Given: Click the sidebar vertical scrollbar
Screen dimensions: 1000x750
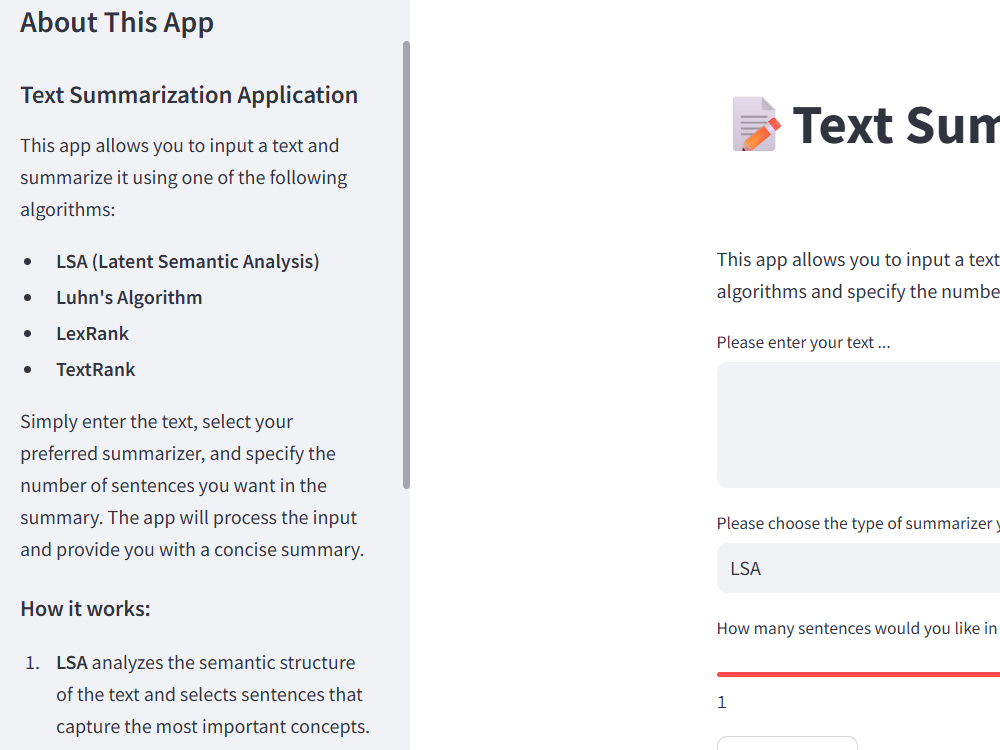Looking at the screenshot, I should [406, 265].
